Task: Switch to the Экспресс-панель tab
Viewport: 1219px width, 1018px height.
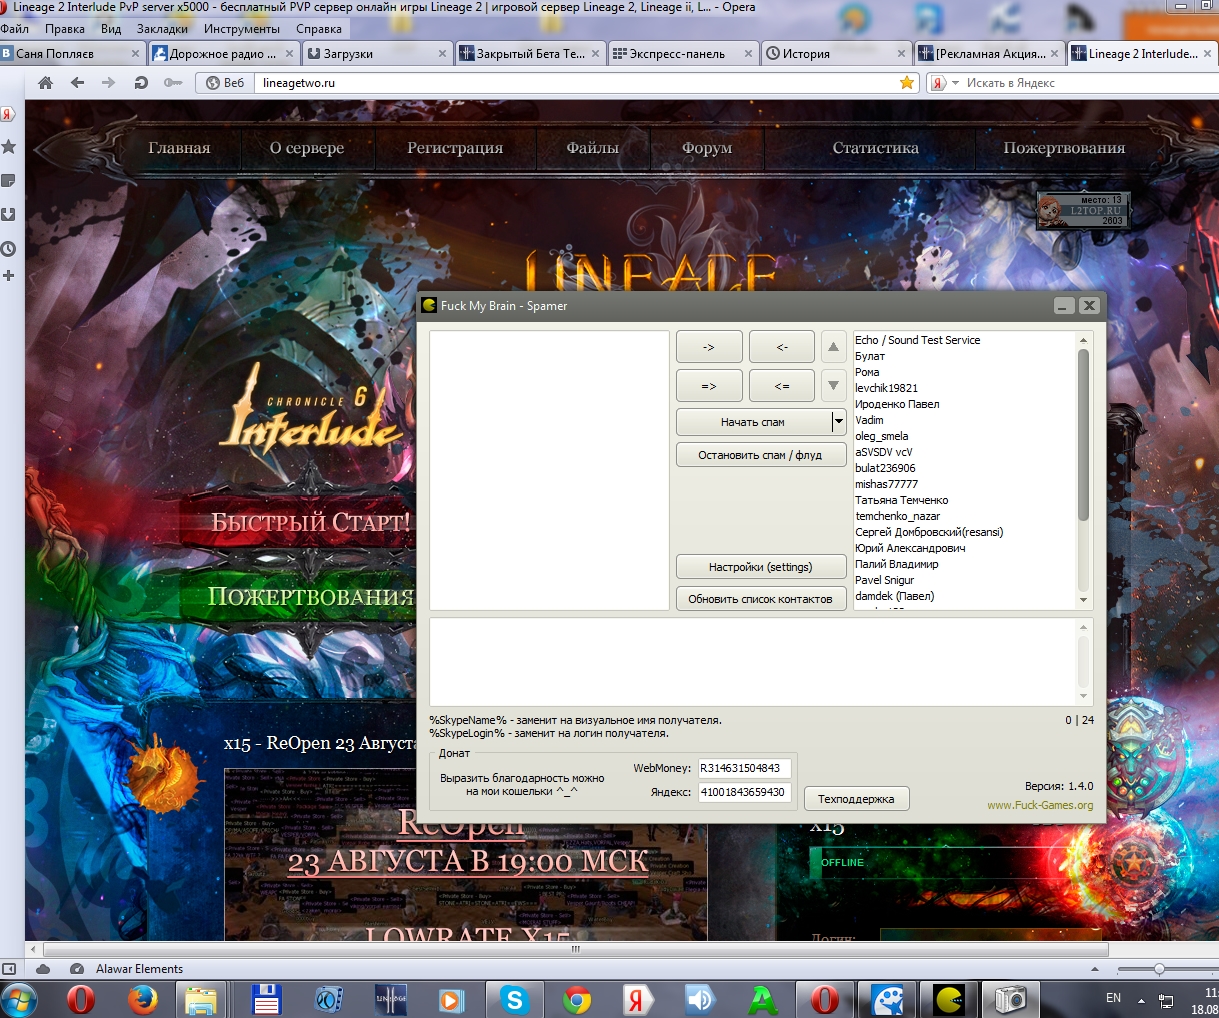Action: click(x=684, y=54)
